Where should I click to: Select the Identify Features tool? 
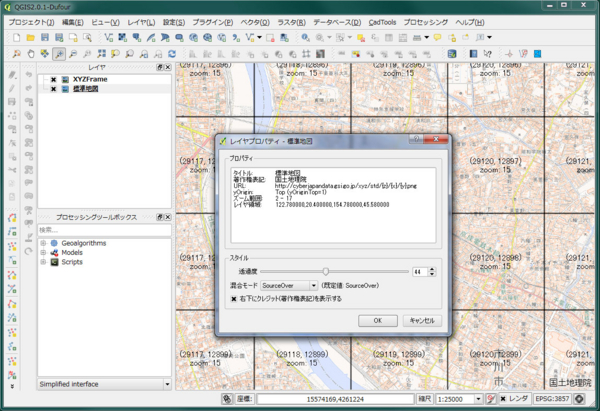(305, 38)
